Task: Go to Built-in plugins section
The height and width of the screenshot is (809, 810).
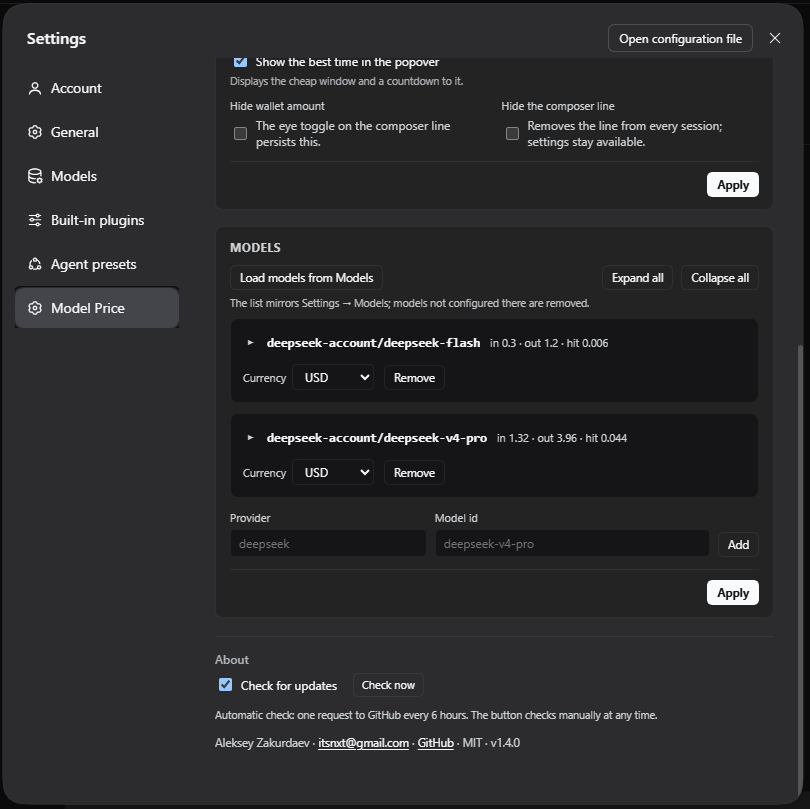Action: (97, 220)
